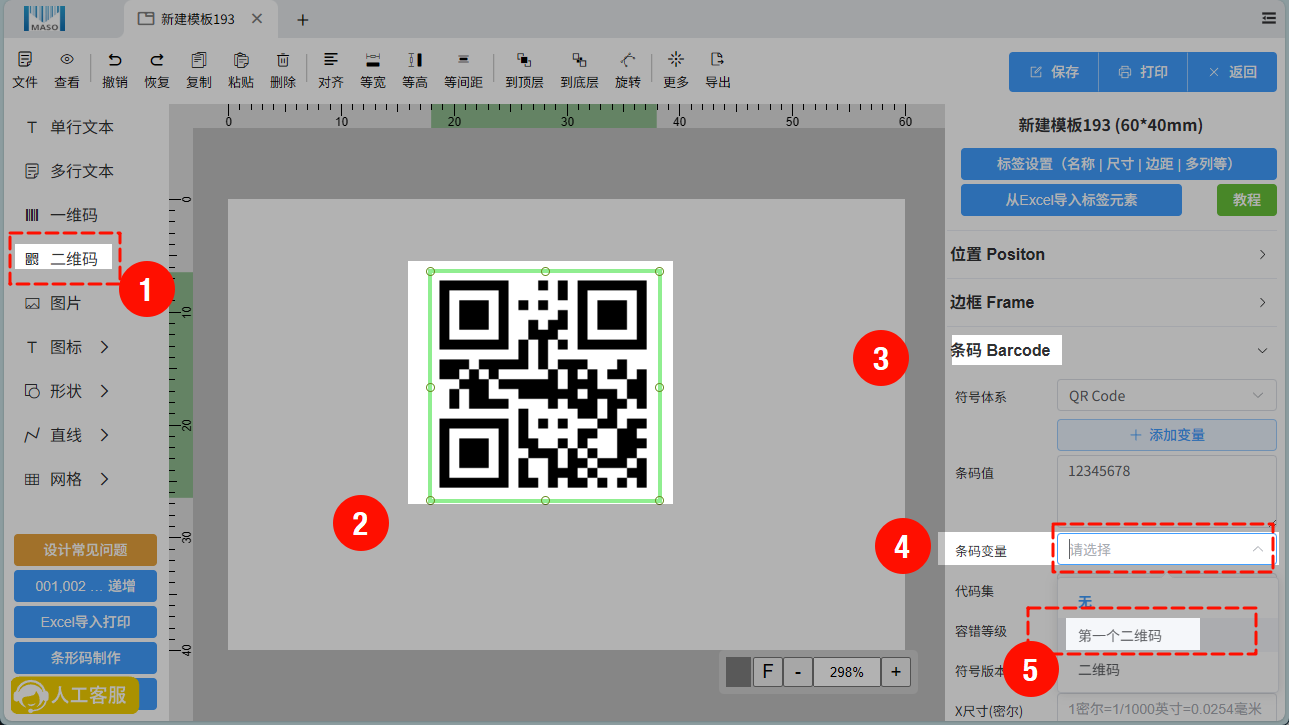
Task: Click 从Excel导入标签元素 button
Action: 1071,200
